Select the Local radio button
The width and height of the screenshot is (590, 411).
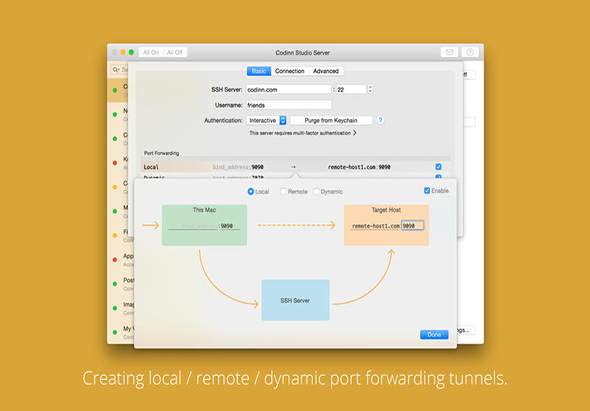pos(251,192)
